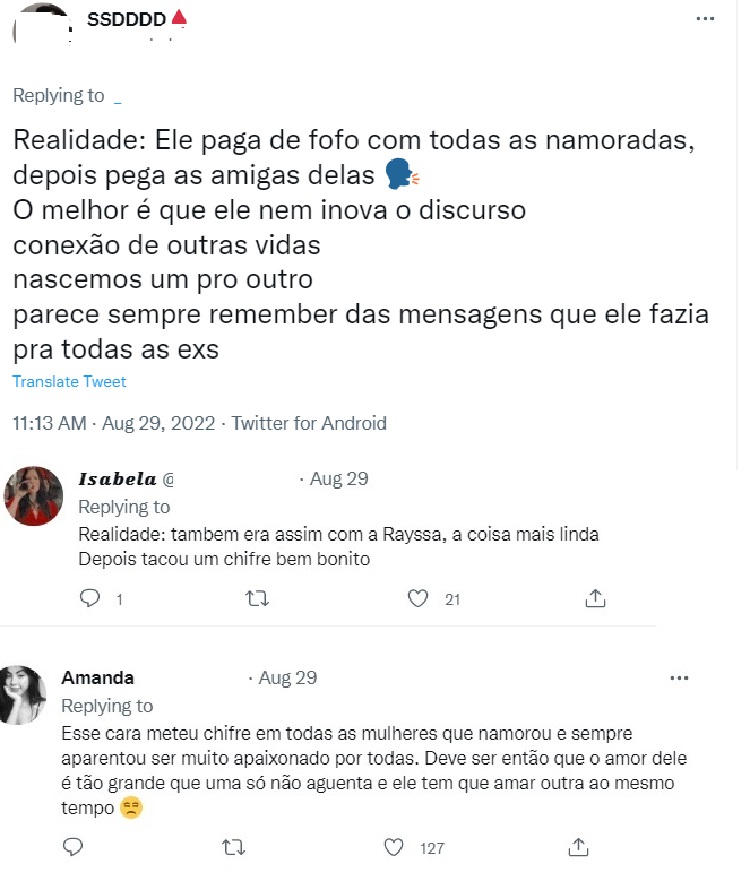Open more options on Amanda's reply
Image resolution: width=750 pixels, height=881 pixels.
[680, 678]
